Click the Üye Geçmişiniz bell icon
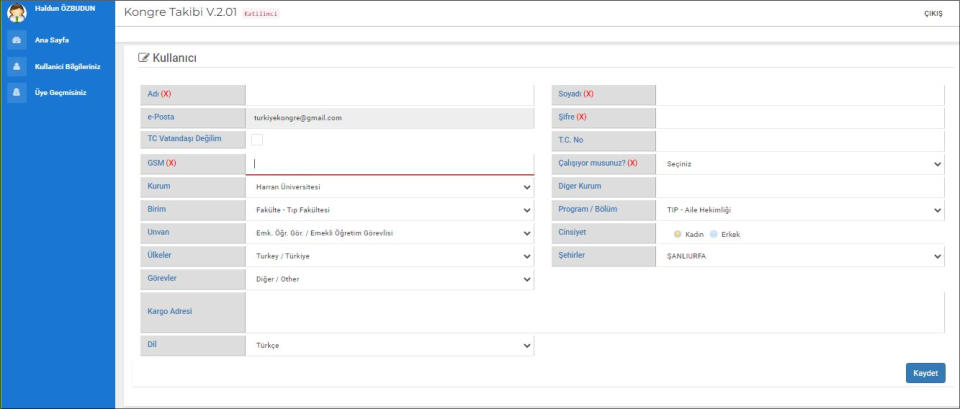 tap(17, 92)
